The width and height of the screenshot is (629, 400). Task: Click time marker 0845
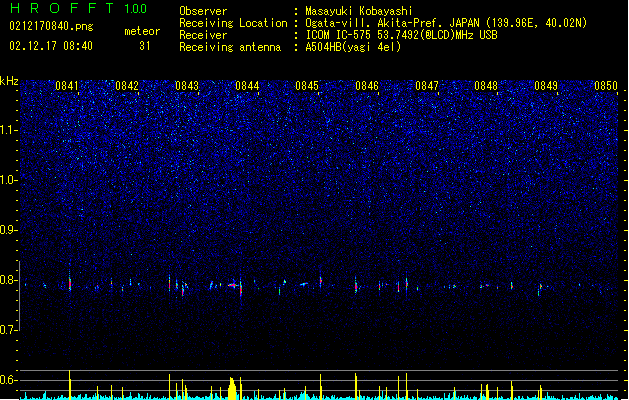tap(307, 86)
